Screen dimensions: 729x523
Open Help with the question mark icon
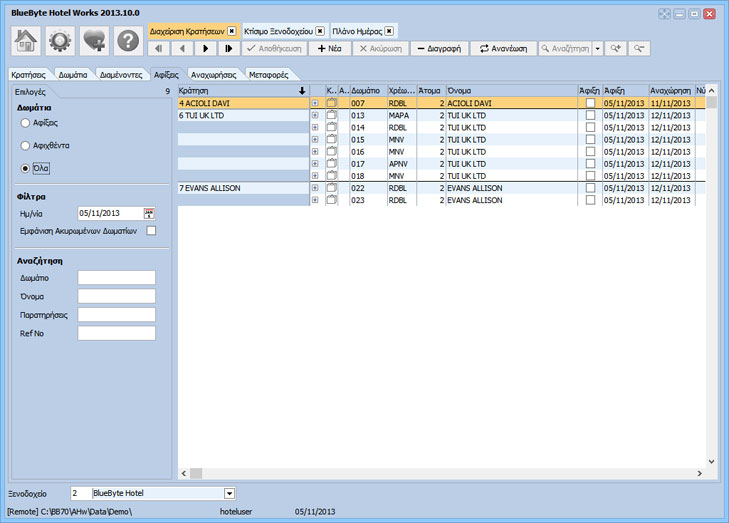(x=128, y=40)
